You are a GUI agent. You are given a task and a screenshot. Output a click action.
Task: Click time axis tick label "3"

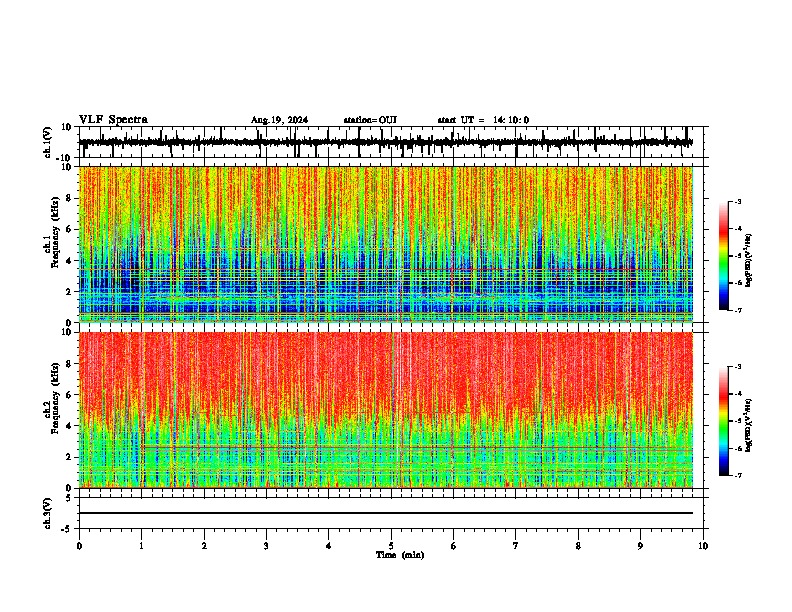click(x=266, y=546)
